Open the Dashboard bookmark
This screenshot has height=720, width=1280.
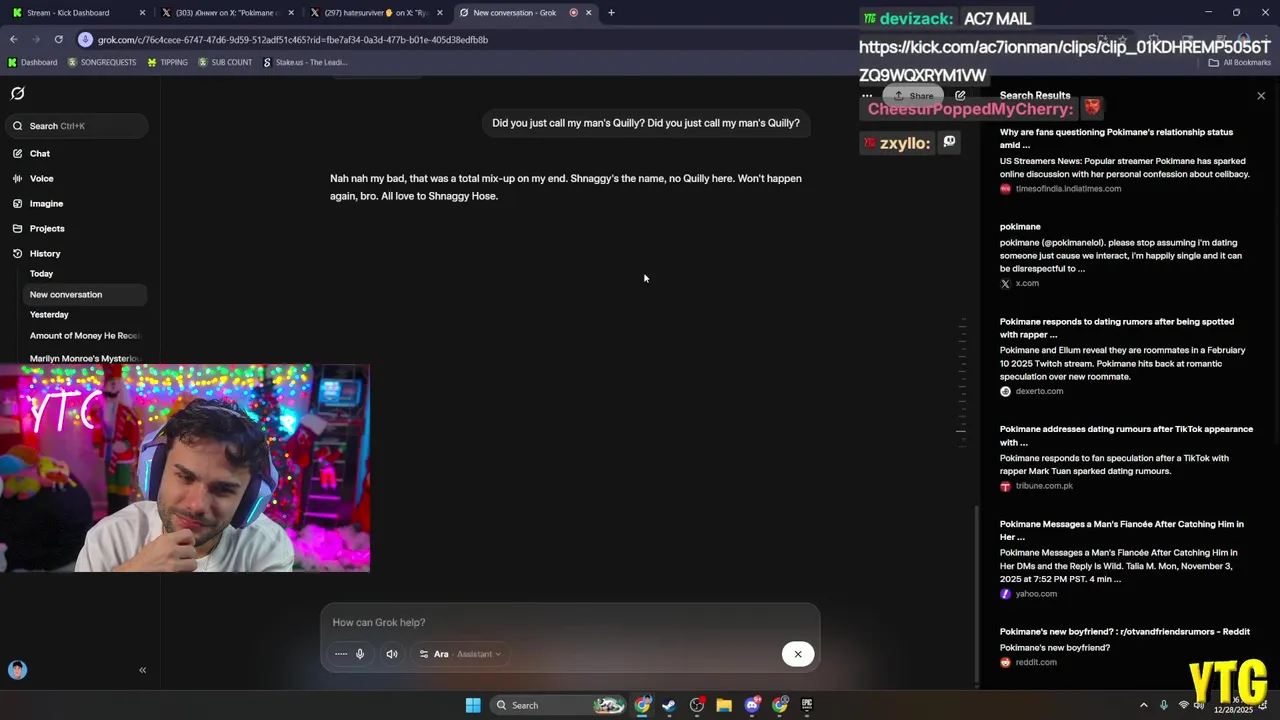pos(32,62)
